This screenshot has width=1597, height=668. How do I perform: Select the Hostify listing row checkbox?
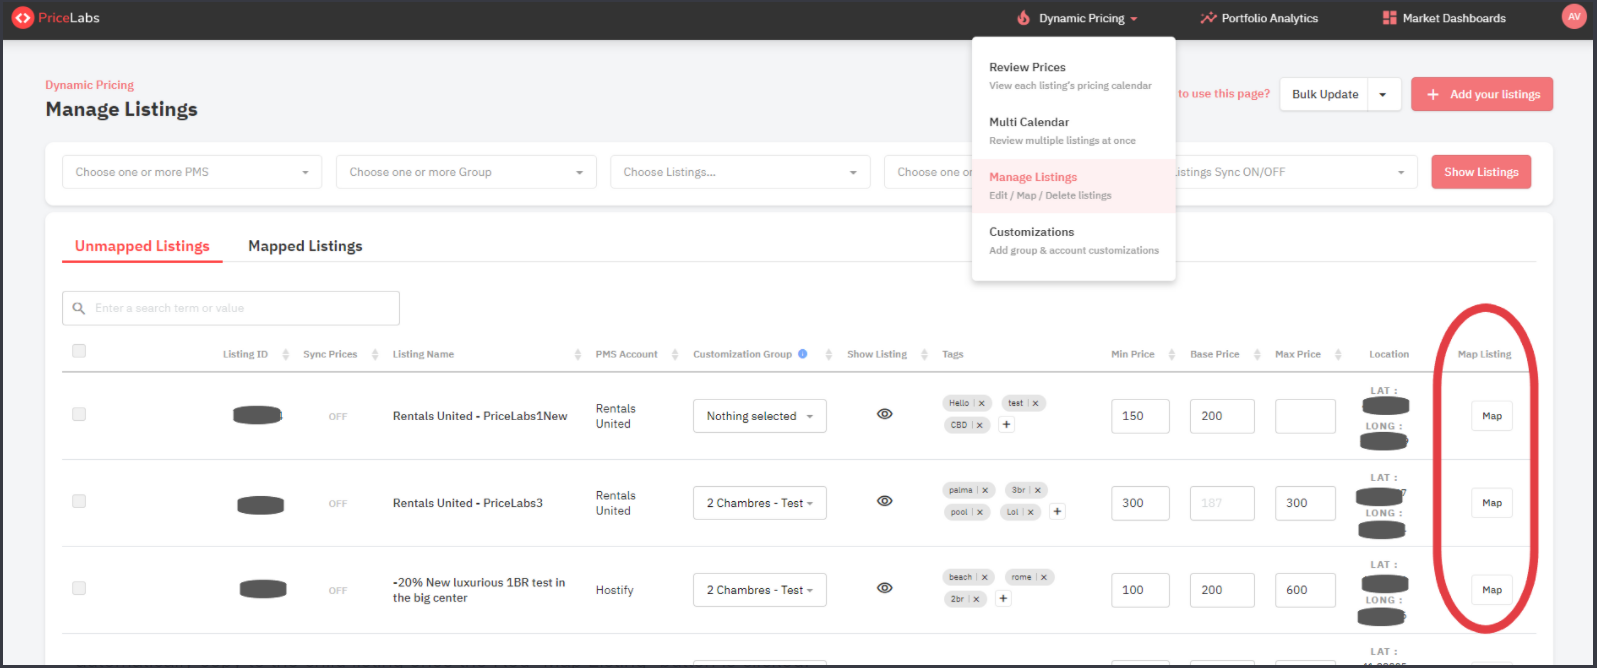[79, 588]
